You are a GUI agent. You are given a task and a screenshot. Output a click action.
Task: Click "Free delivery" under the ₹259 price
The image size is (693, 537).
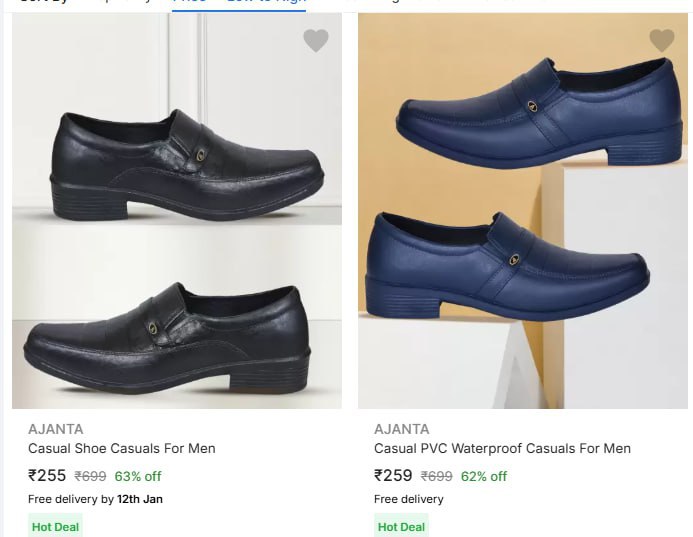[x=409, y=499]
